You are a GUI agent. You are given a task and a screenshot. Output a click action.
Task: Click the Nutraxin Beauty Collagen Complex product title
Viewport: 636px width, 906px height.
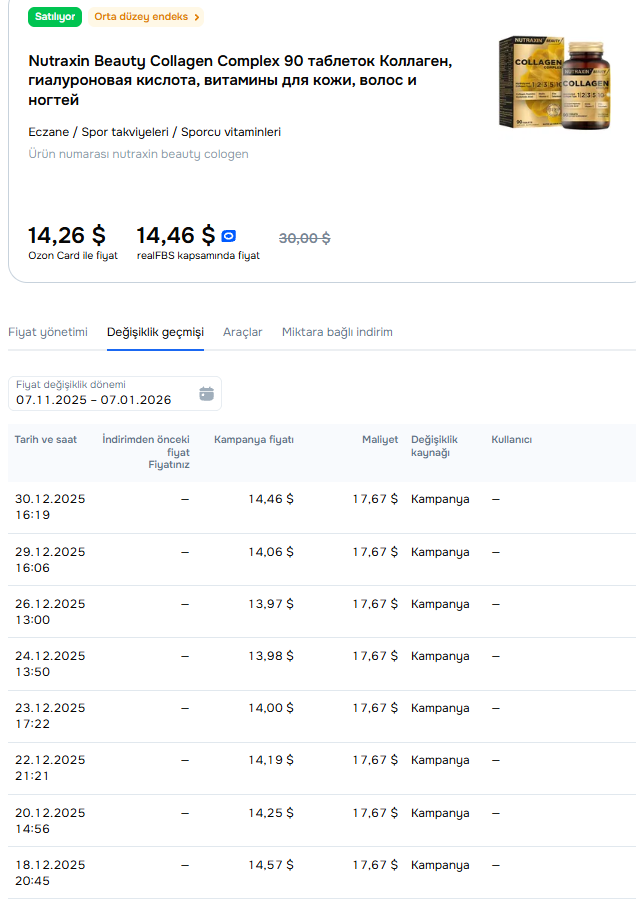(240, 80)
